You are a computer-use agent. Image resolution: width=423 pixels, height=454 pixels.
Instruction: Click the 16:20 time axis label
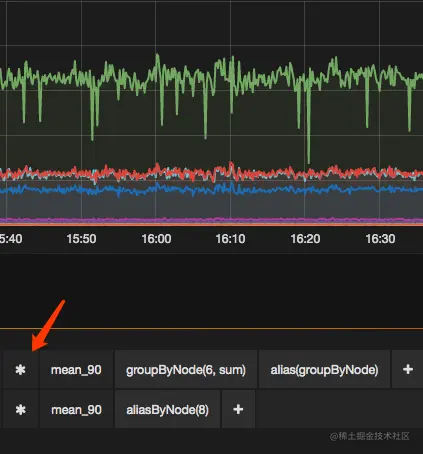coord(305,239)
